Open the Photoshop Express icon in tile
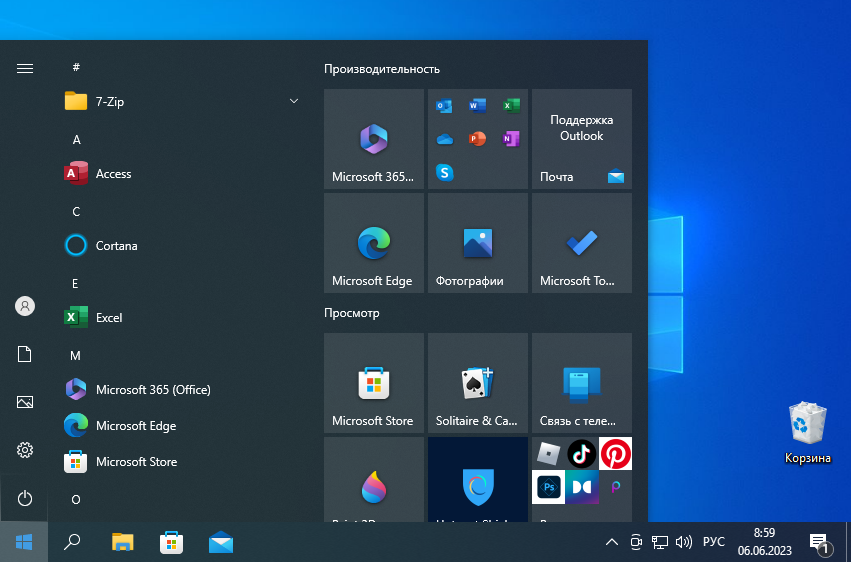Screen dimensions: 851x562 548,487
